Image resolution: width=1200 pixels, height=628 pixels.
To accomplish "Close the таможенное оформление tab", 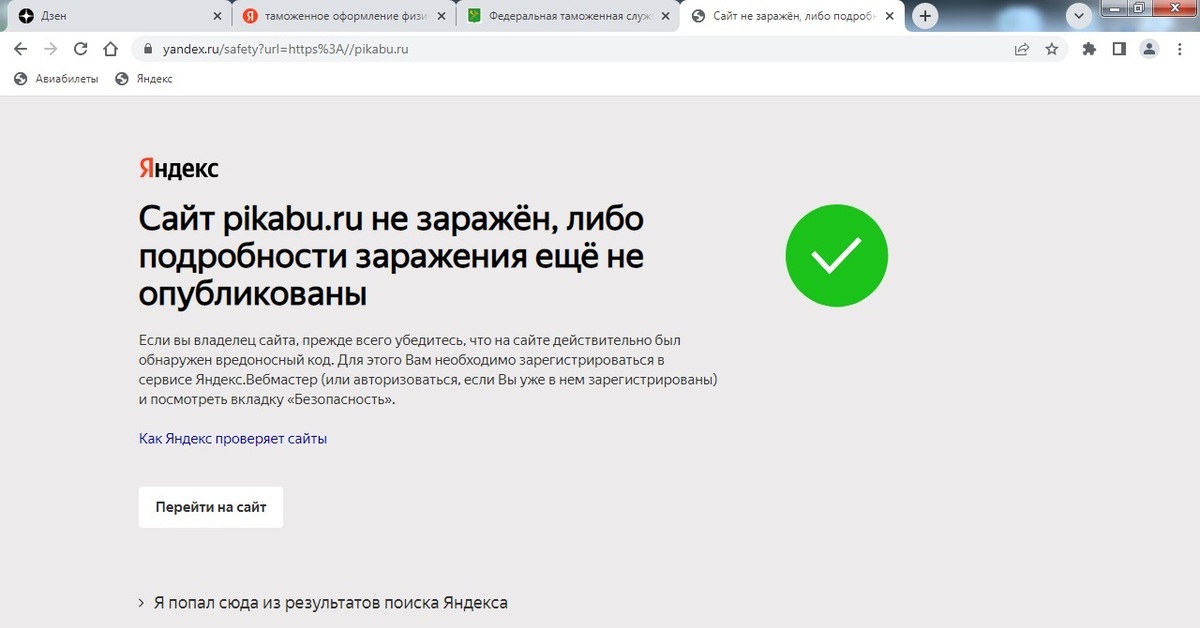I will [441, 16].
